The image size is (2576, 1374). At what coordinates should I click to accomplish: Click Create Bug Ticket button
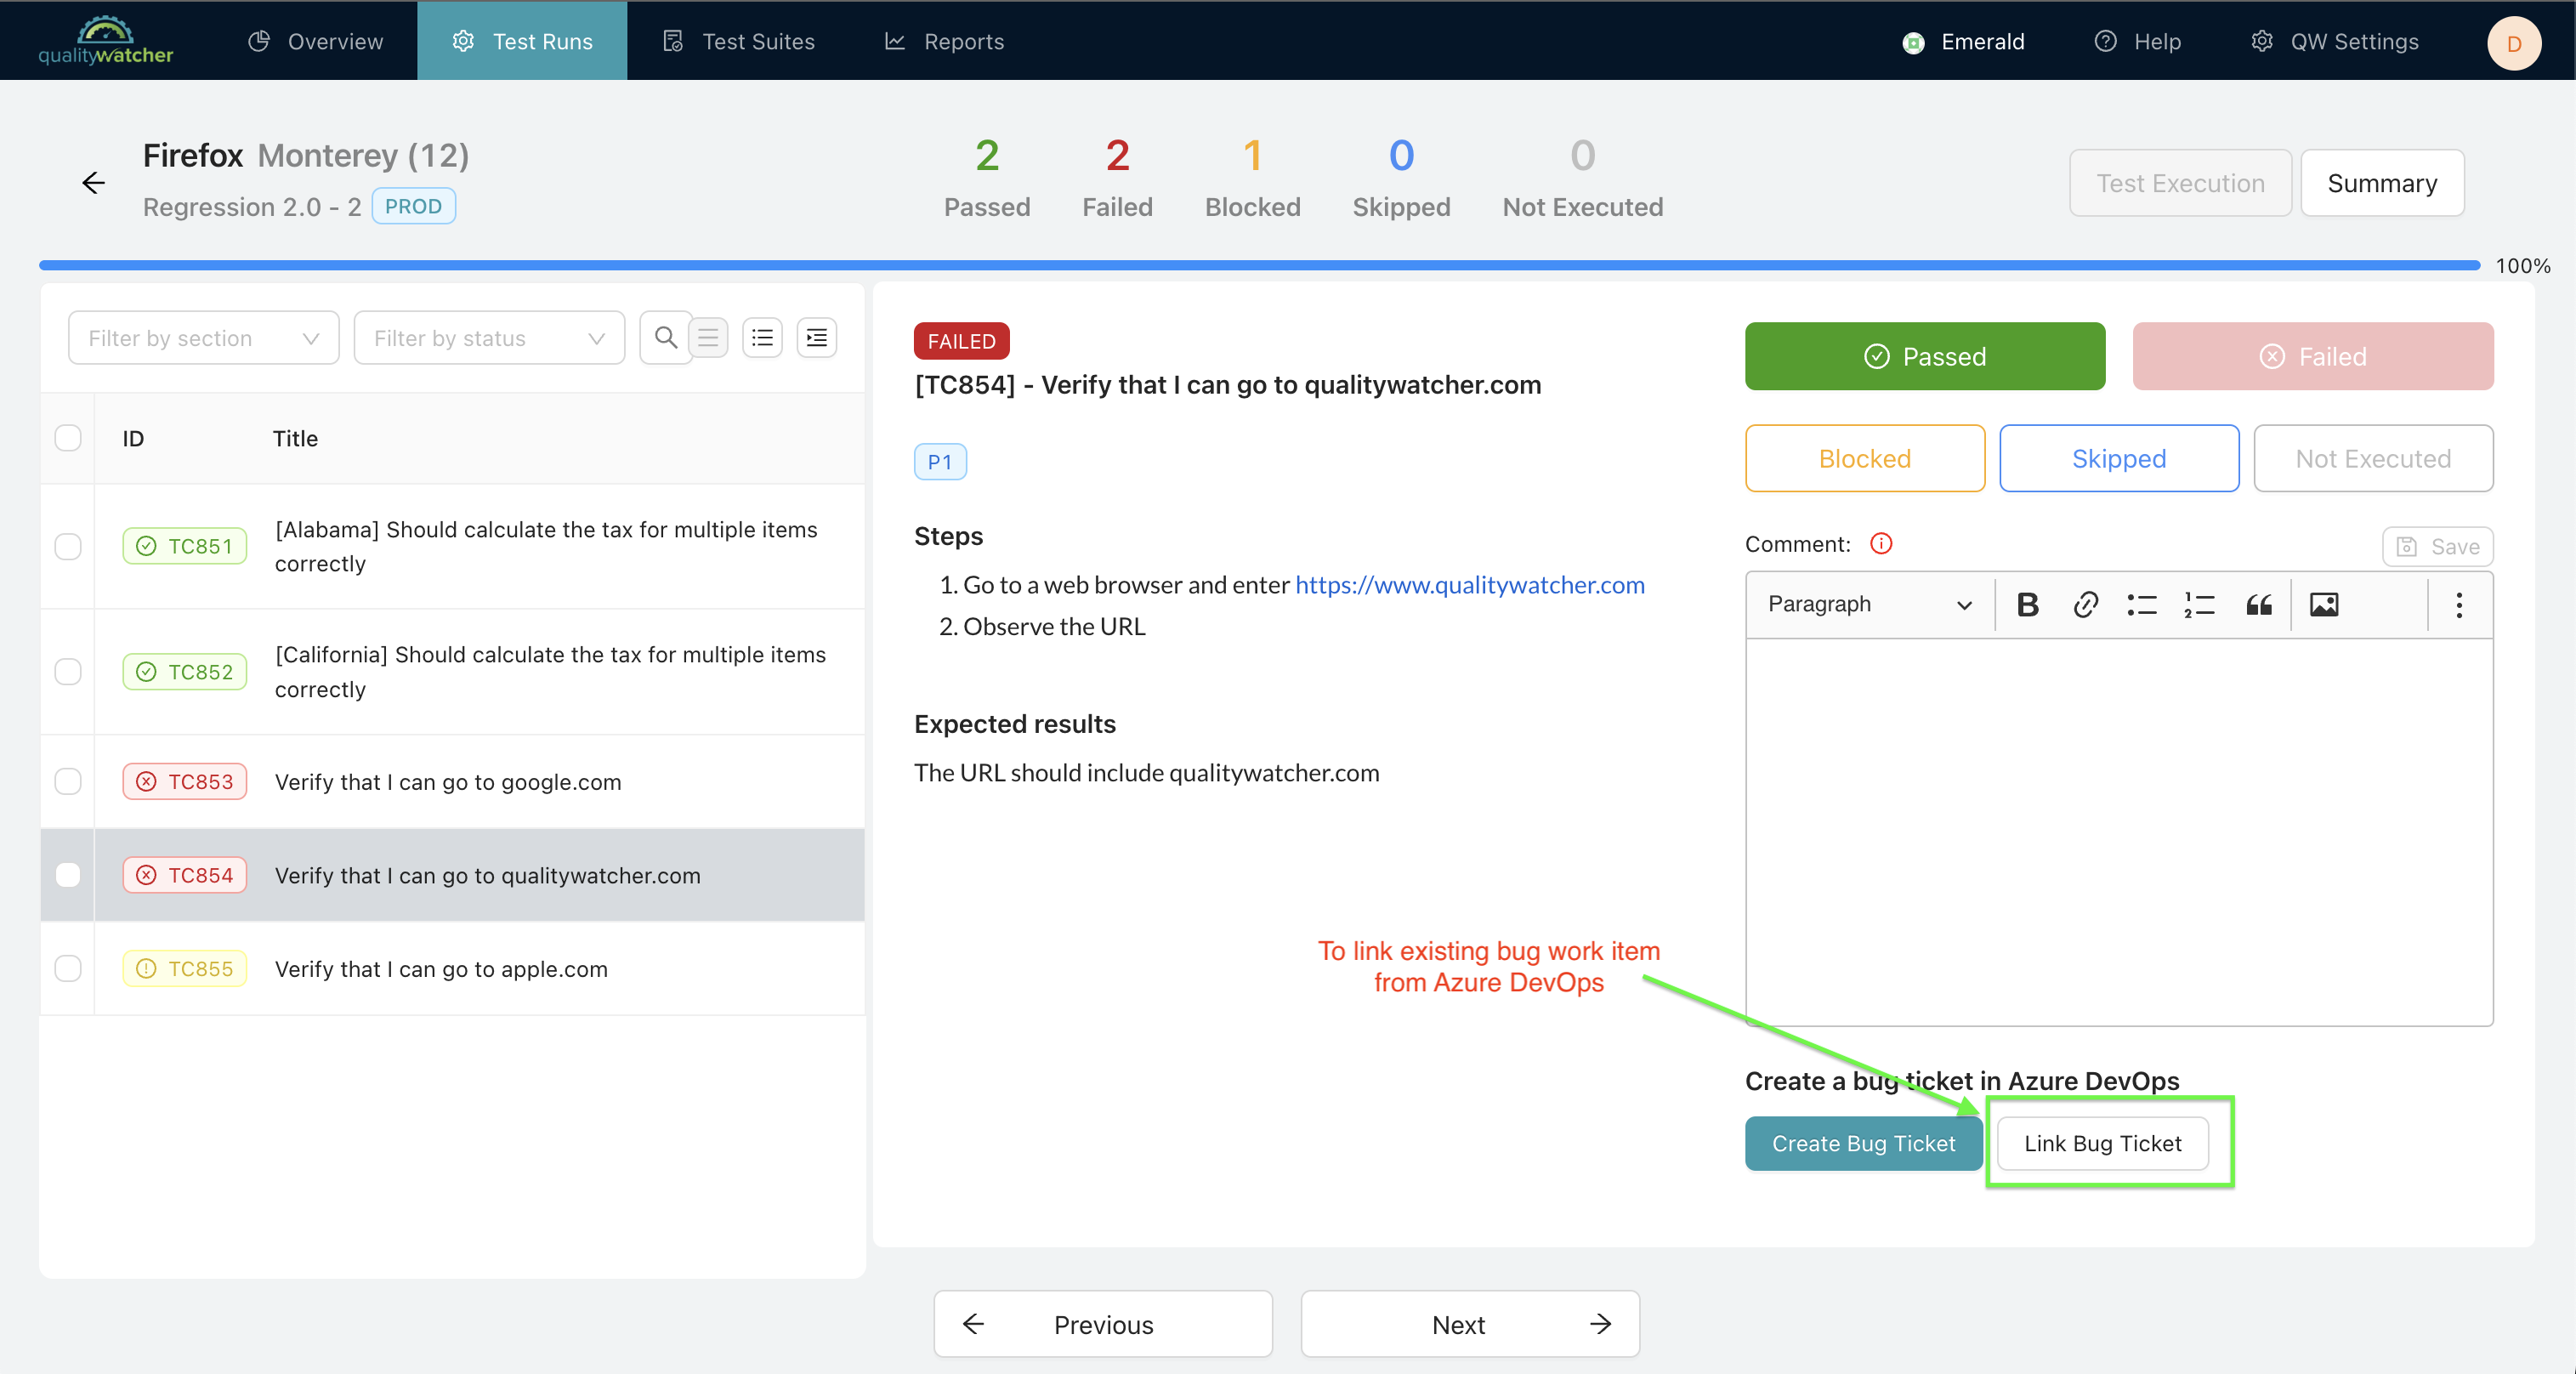pos(1864,1143)
